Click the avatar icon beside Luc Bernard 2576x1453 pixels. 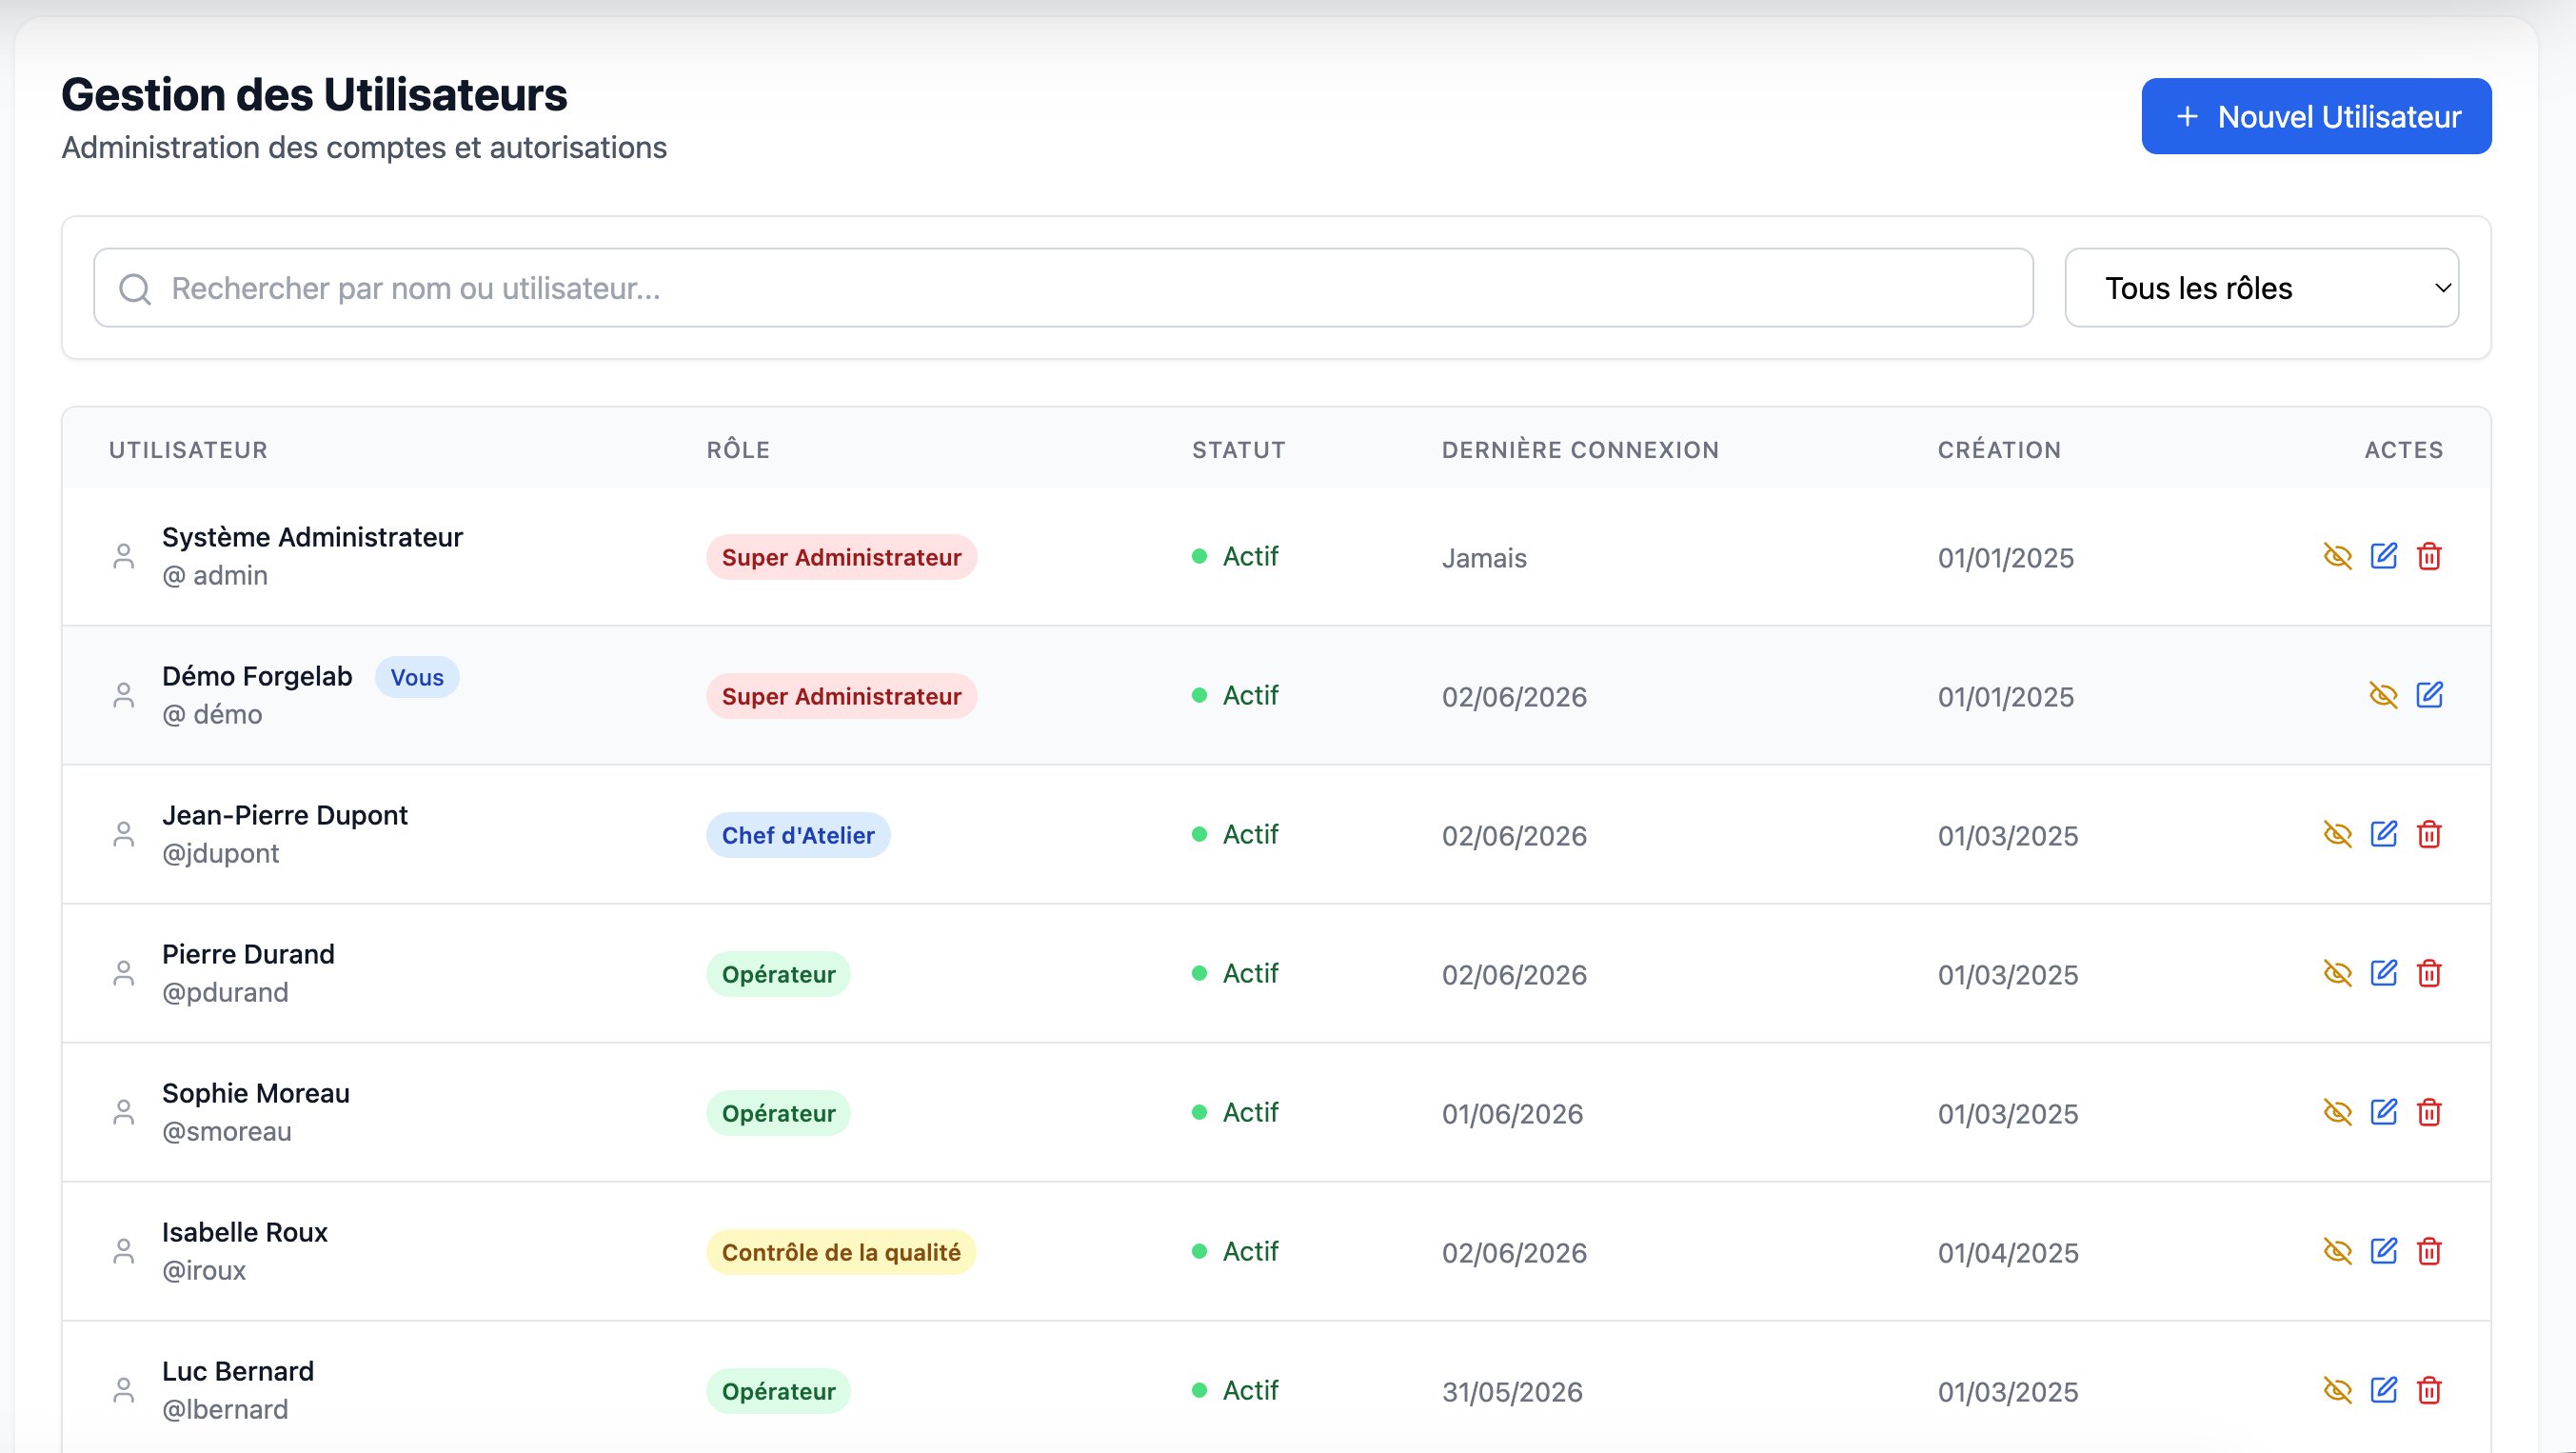click(124, 1390)
